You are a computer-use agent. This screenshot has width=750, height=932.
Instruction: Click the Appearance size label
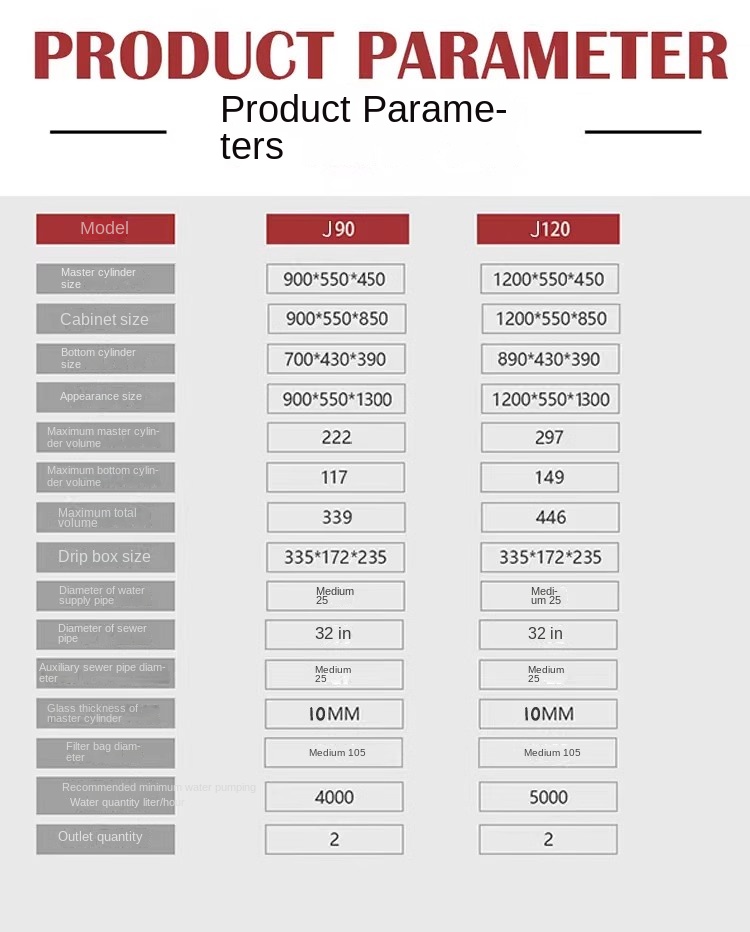[x=105, y=397]
